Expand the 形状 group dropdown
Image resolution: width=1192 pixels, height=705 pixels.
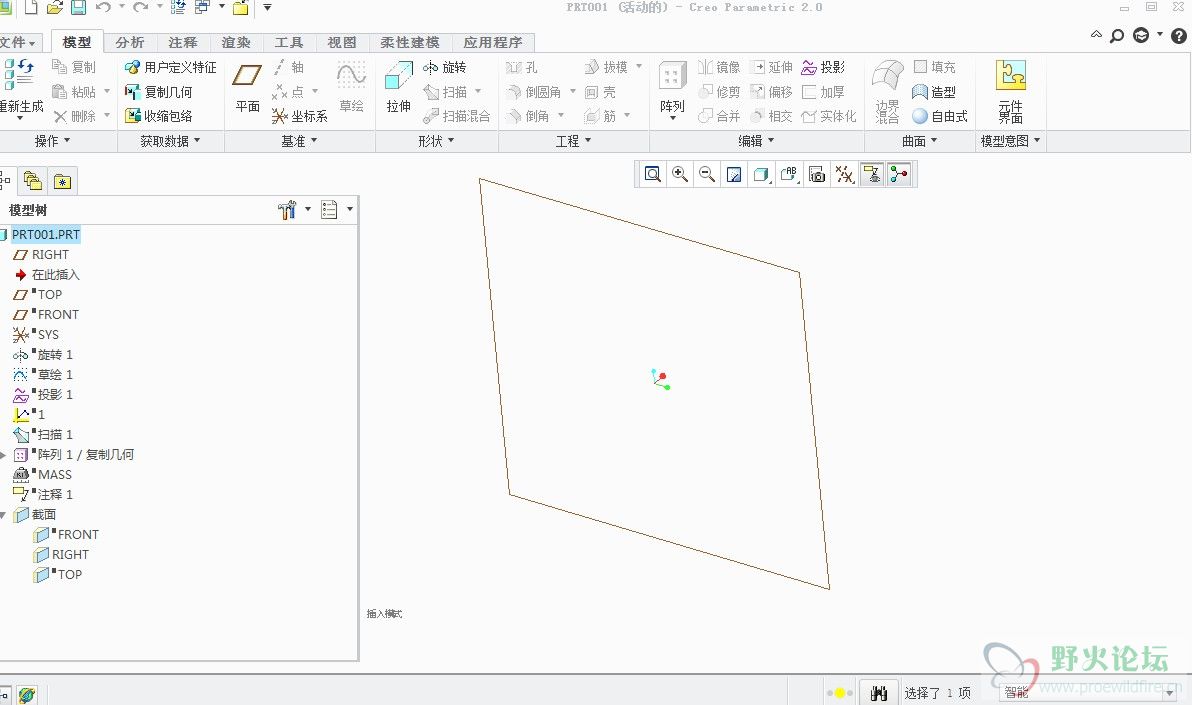436,141
